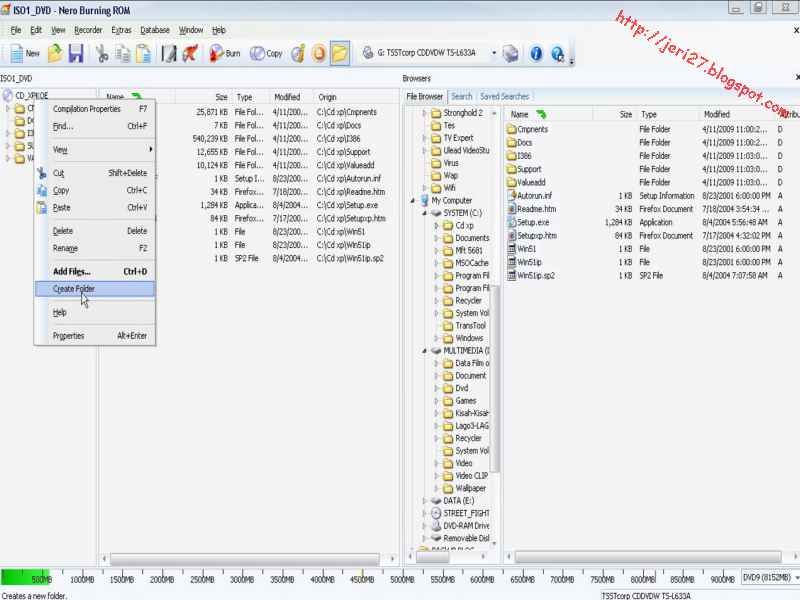Click the Open file toolbar icon
This screenshot has height=600, width=800.
point(55,53)
